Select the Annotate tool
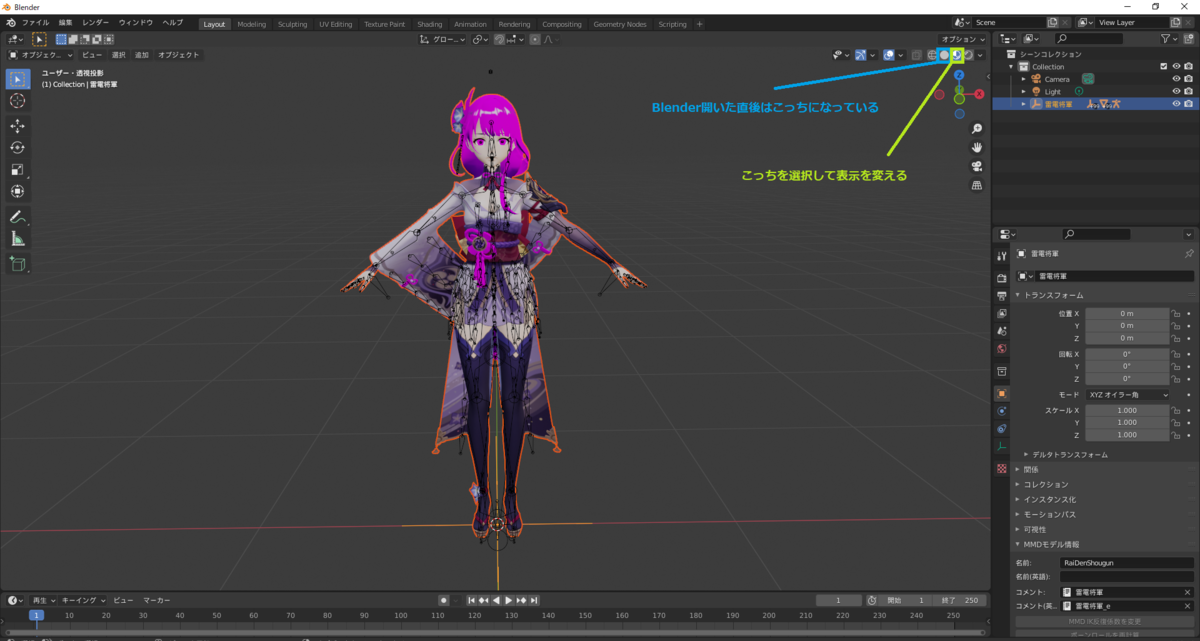Image resolution: width=1200 pixels, height=641 pixels. coord(18,217)
